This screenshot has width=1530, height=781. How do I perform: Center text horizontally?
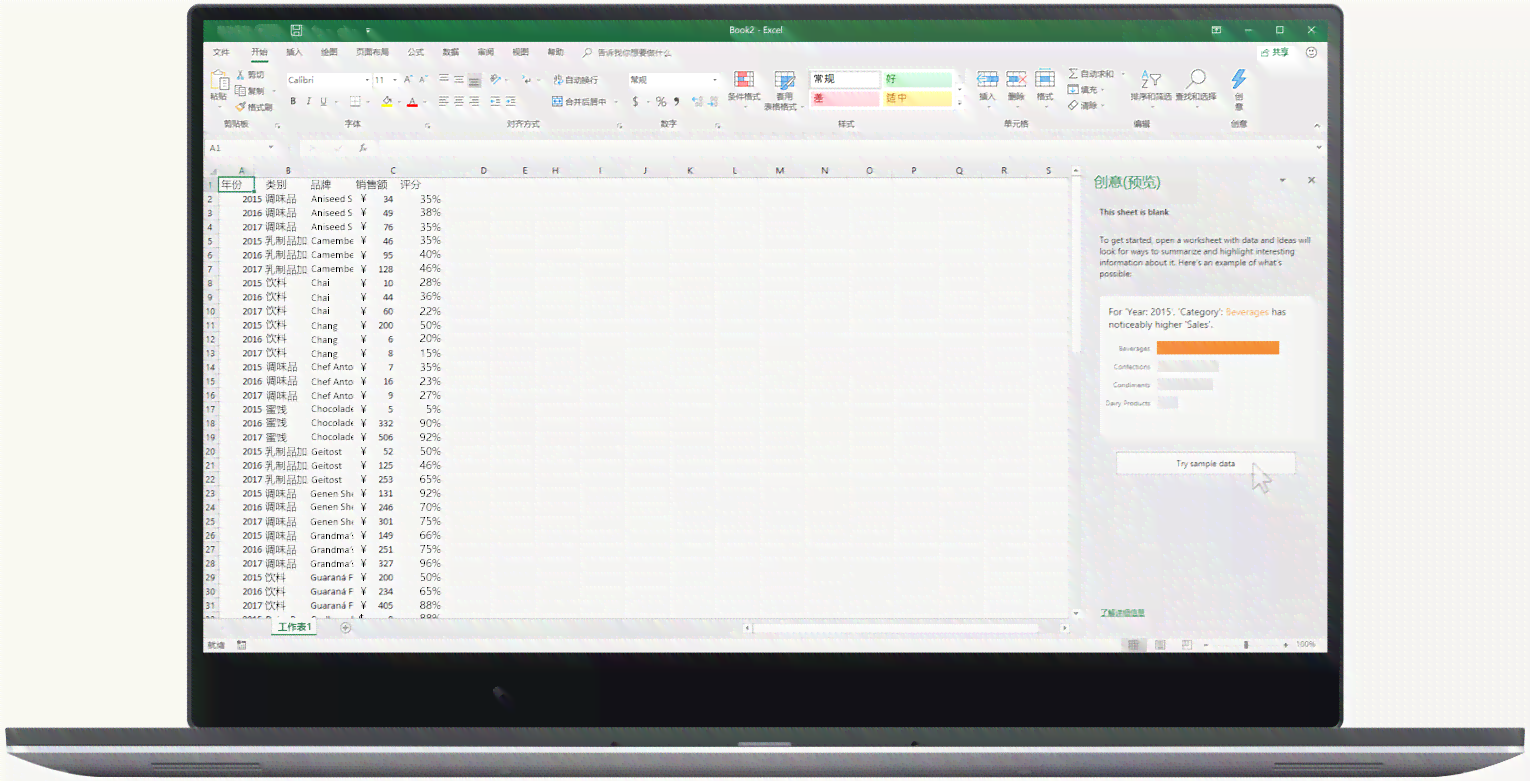click(x=458, y=101)
